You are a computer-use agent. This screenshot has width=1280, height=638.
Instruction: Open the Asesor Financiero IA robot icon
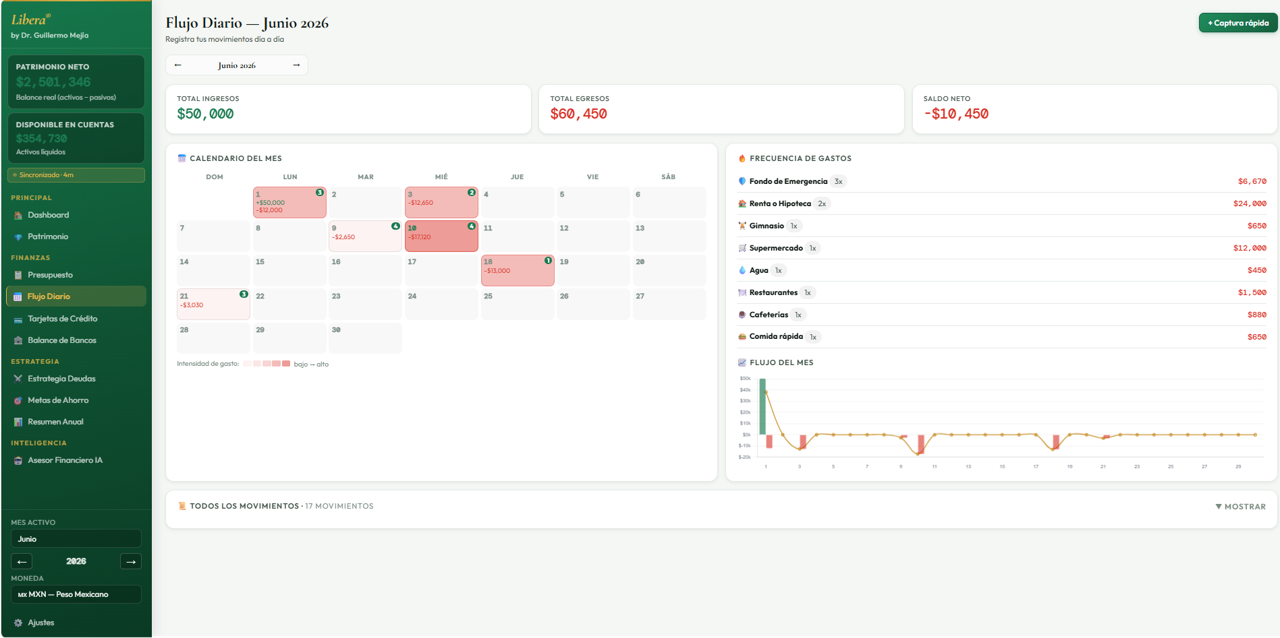(18, 461)
